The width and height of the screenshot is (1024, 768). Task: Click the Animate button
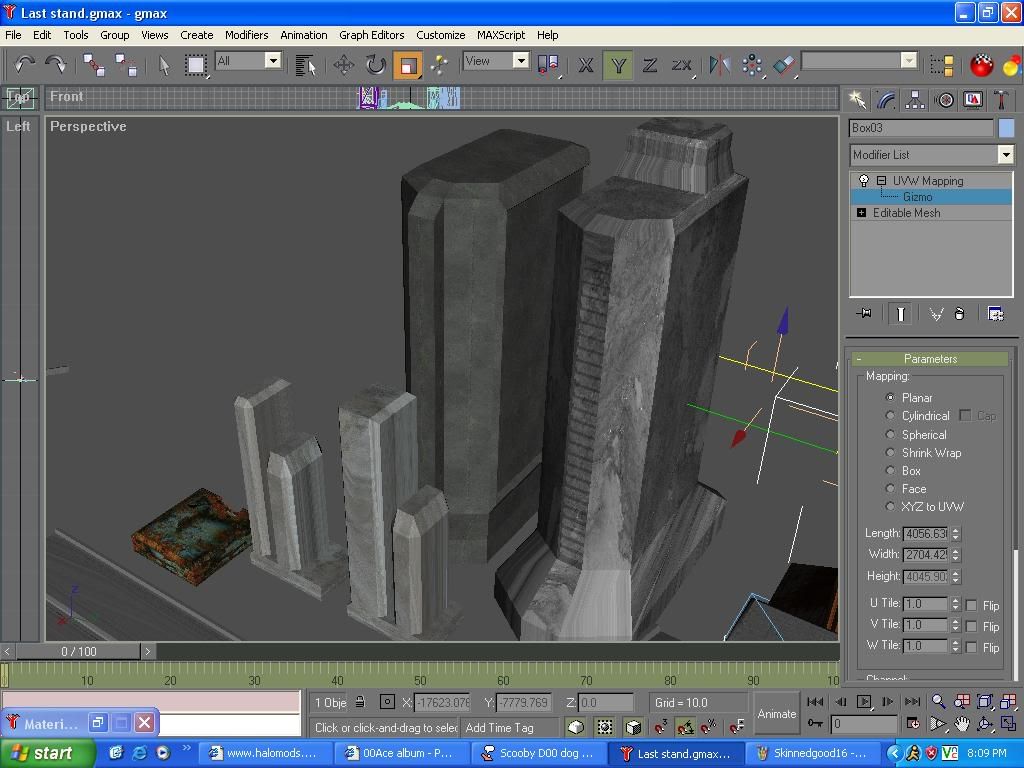776,714
